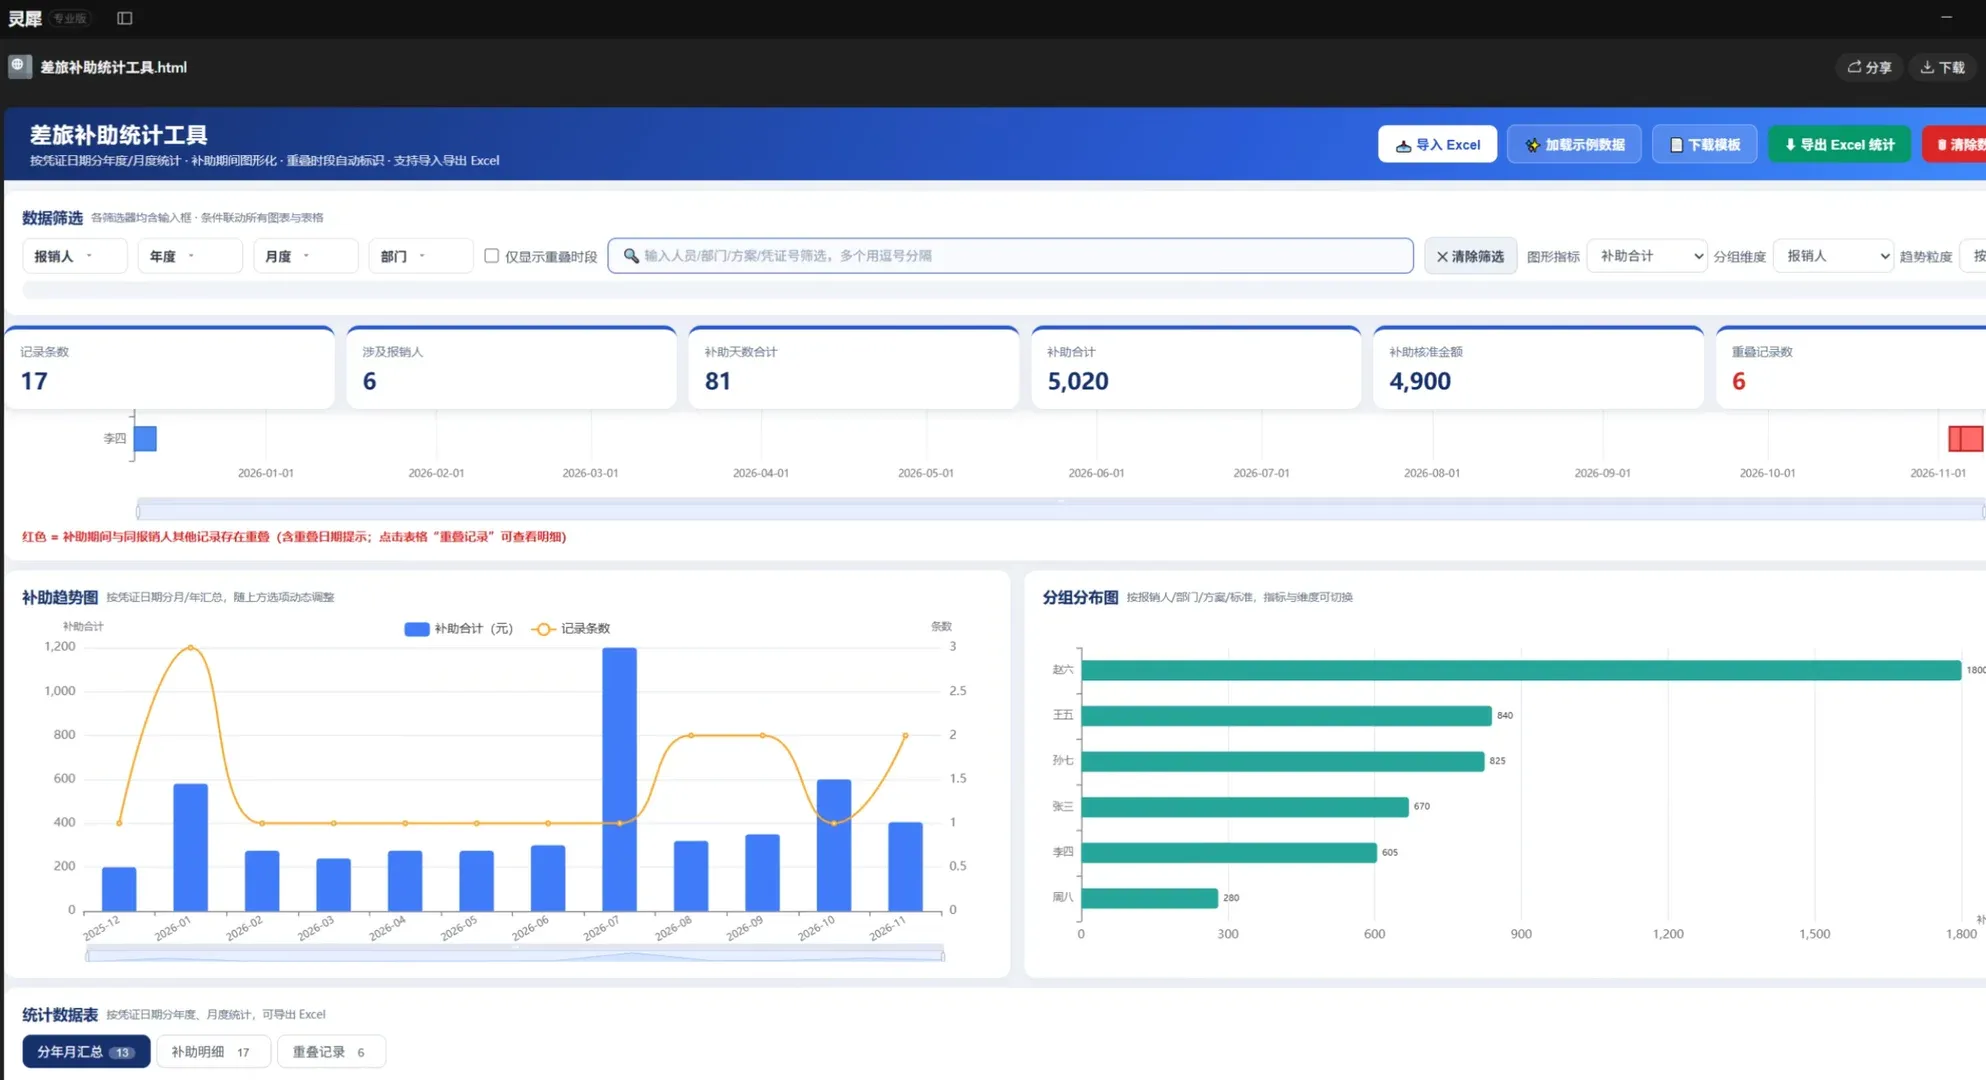Image resolution: width=1986 pixels, height=1080 pixels.
Task: Export statistics via 导出 Excel 统计
Action: 1839,144
